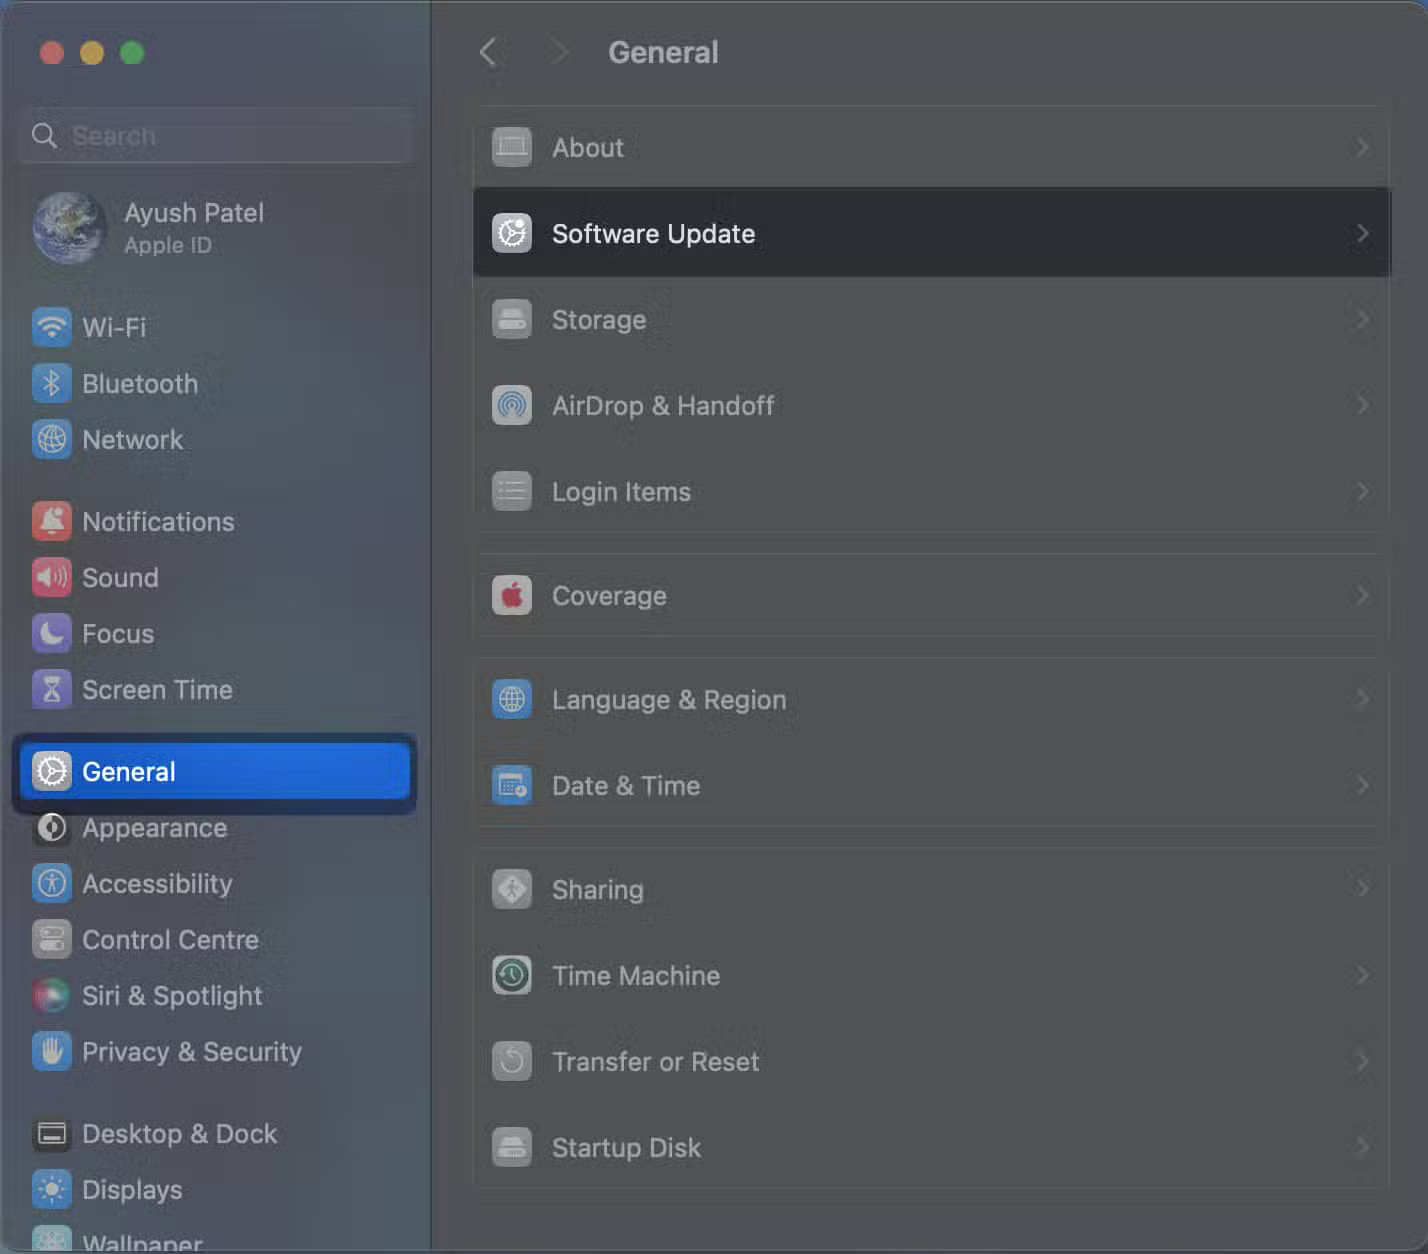
Task: Select the Sound speaker icon
Action: pyautogui.click(x=51, y=577)
